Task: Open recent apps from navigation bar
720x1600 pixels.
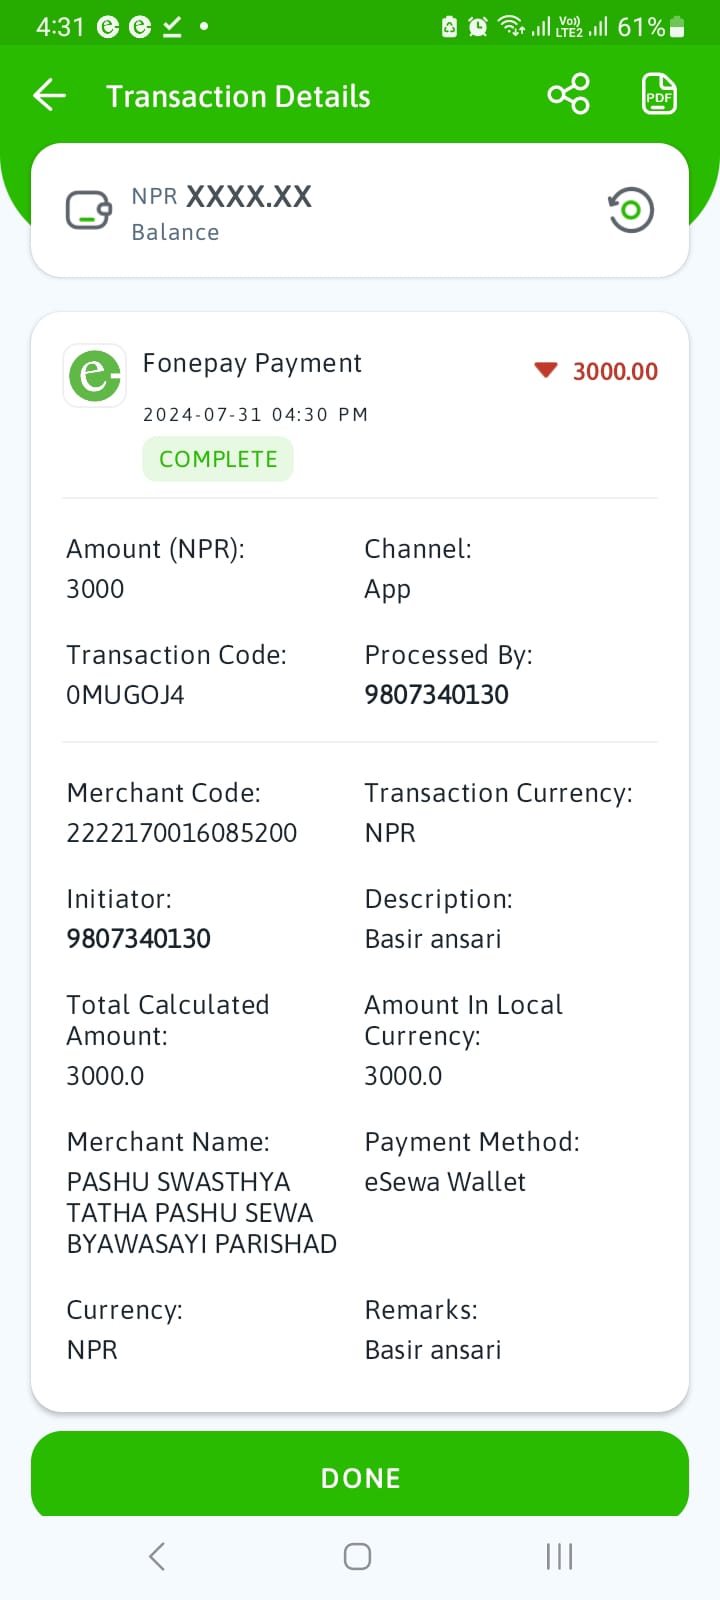Action: tap(559, 1556)
